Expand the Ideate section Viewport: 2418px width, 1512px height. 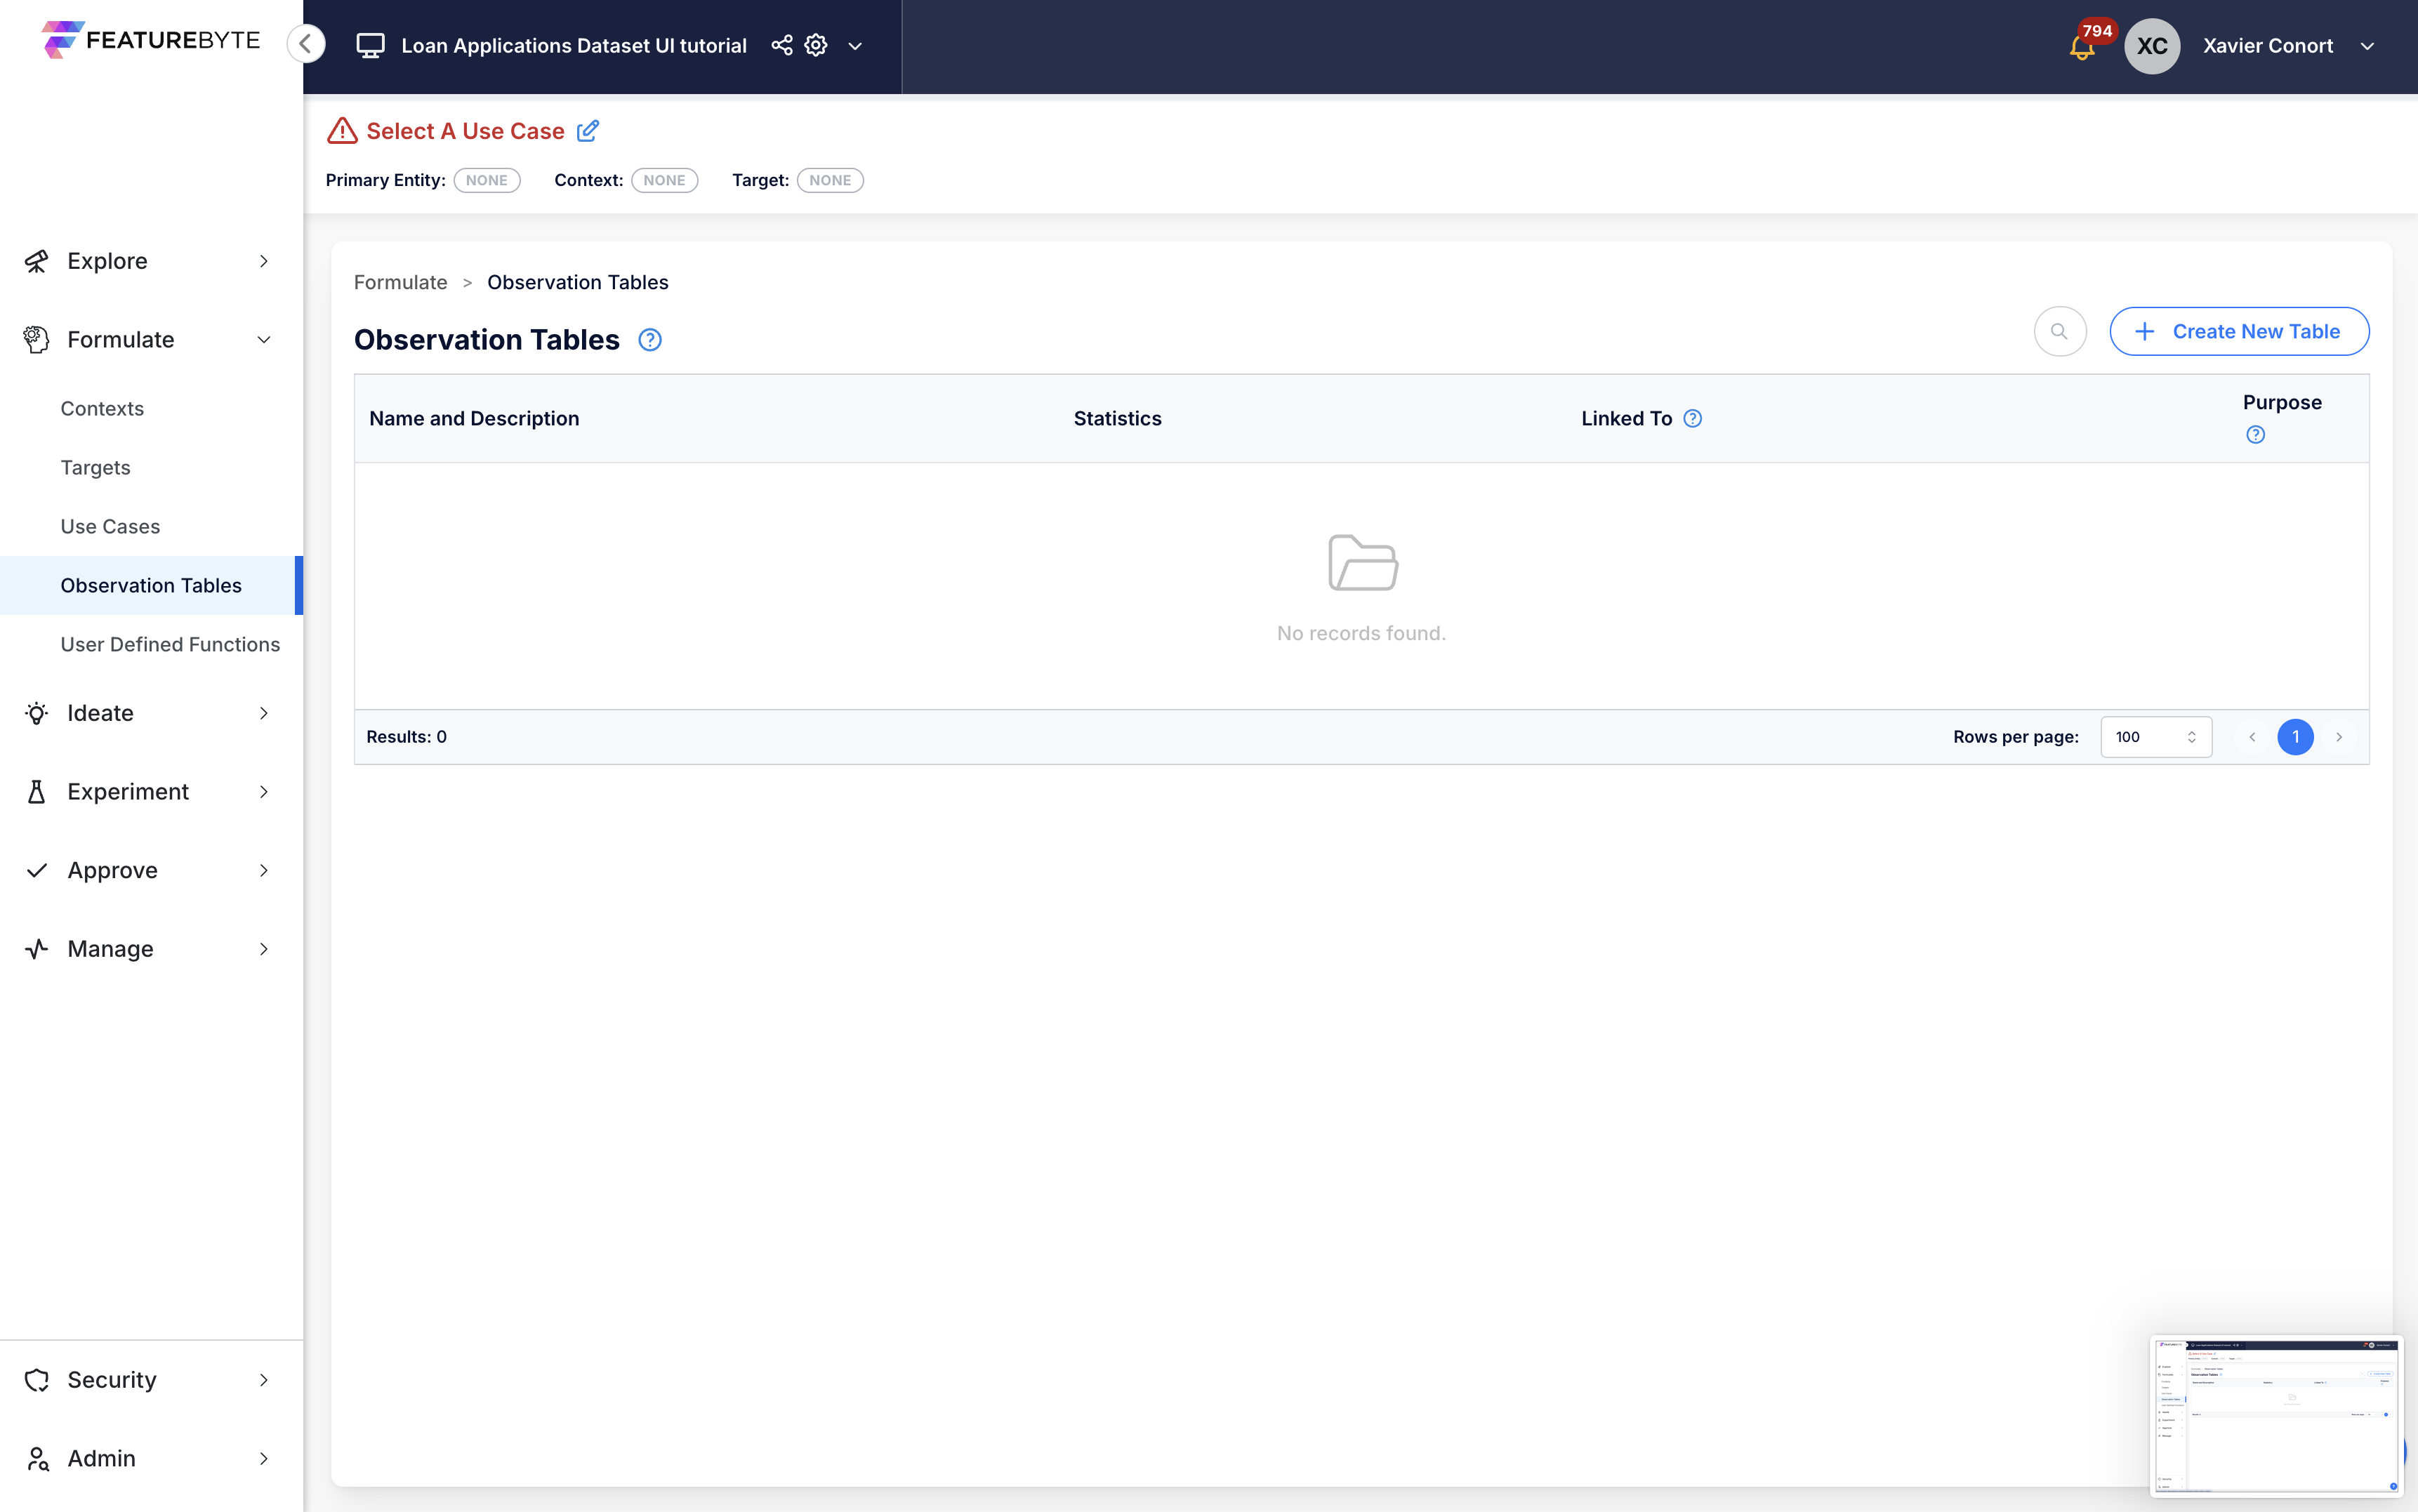151,713
